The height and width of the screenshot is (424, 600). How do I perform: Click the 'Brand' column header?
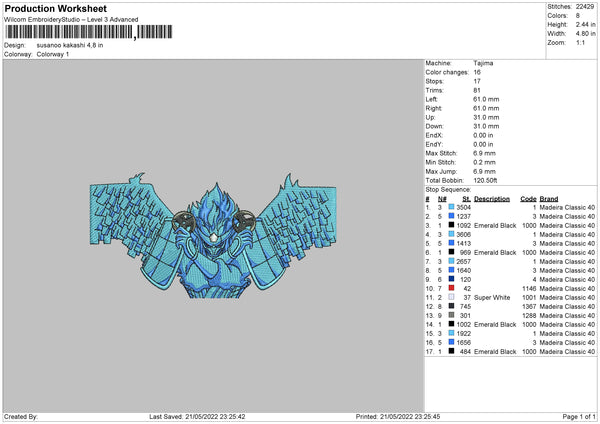pos(549,199)
